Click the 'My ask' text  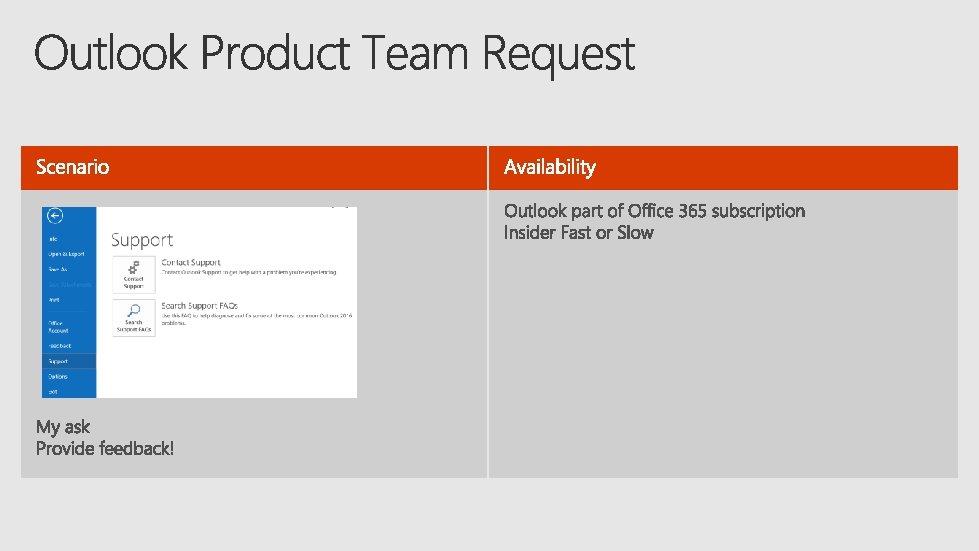(63, 427)
